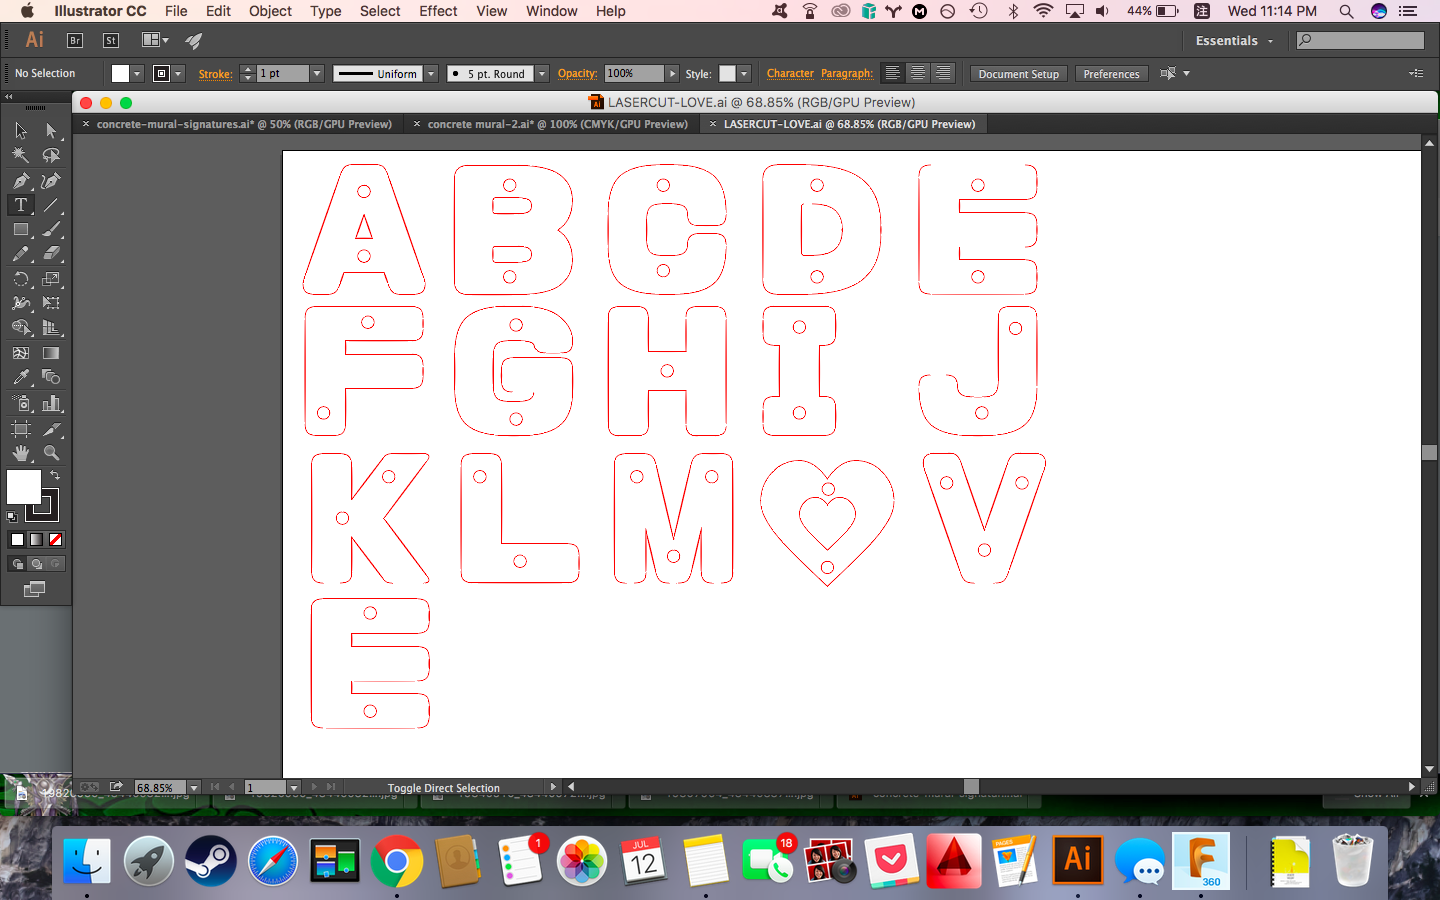Align paragraph right

pos(942,73)
